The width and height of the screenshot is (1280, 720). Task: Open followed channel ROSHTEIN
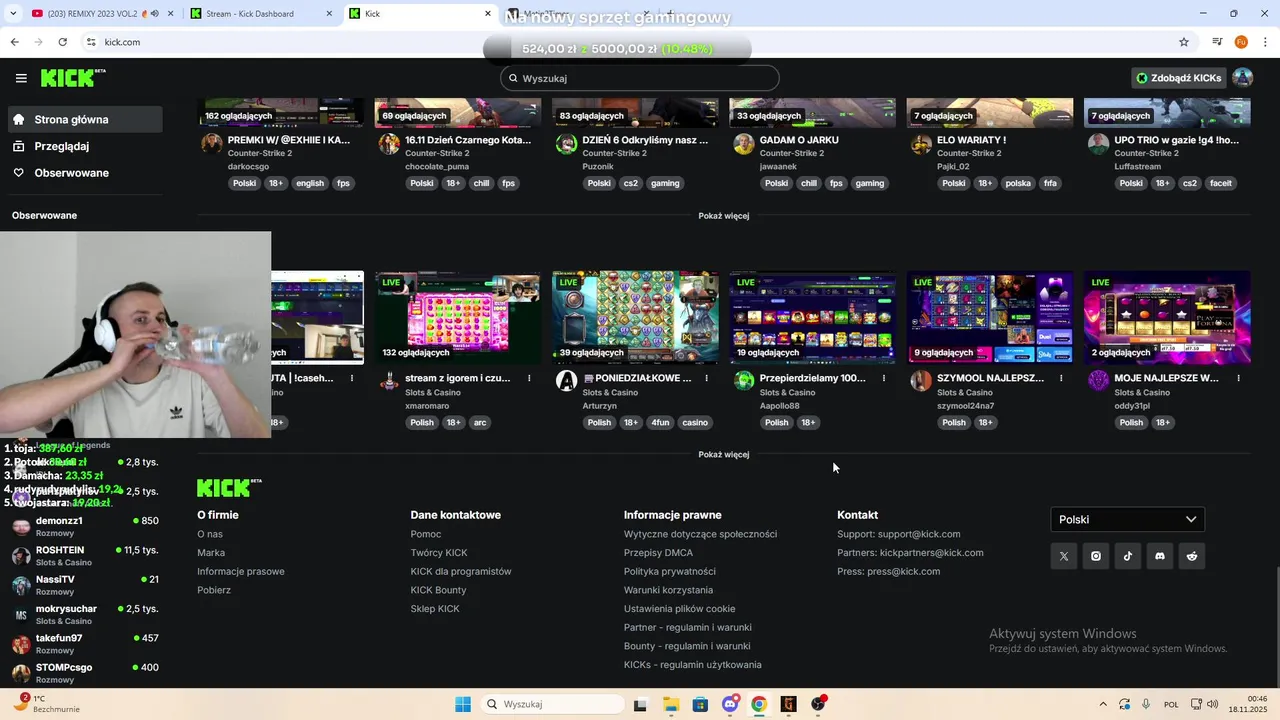85,555
